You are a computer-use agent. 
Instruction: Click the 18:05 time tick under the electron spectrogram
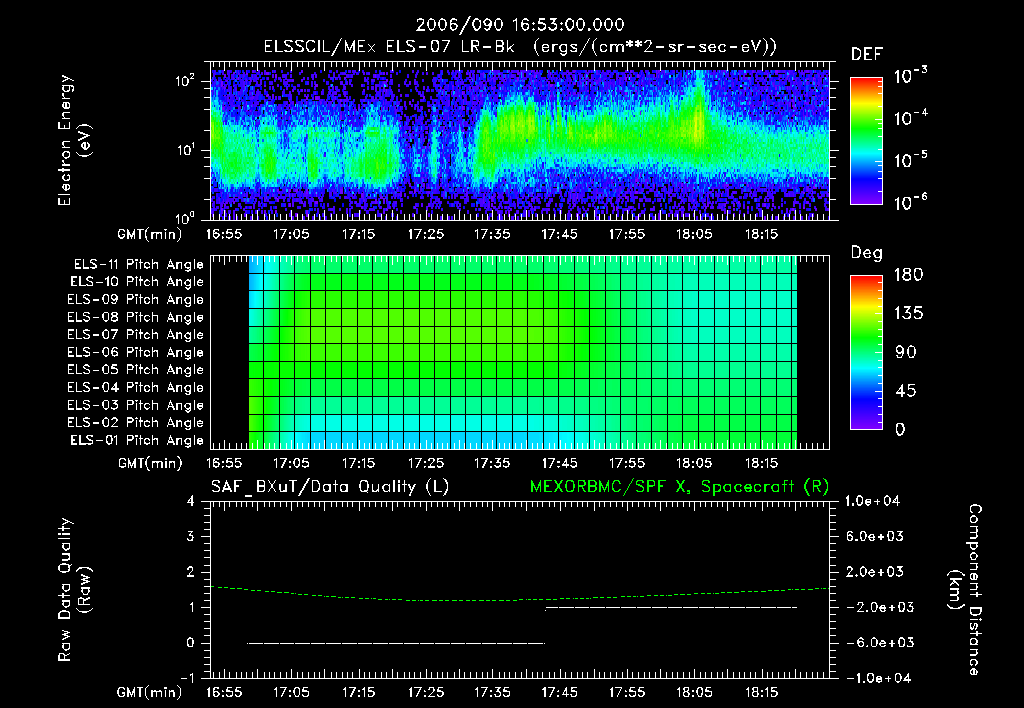pos(694,234)
